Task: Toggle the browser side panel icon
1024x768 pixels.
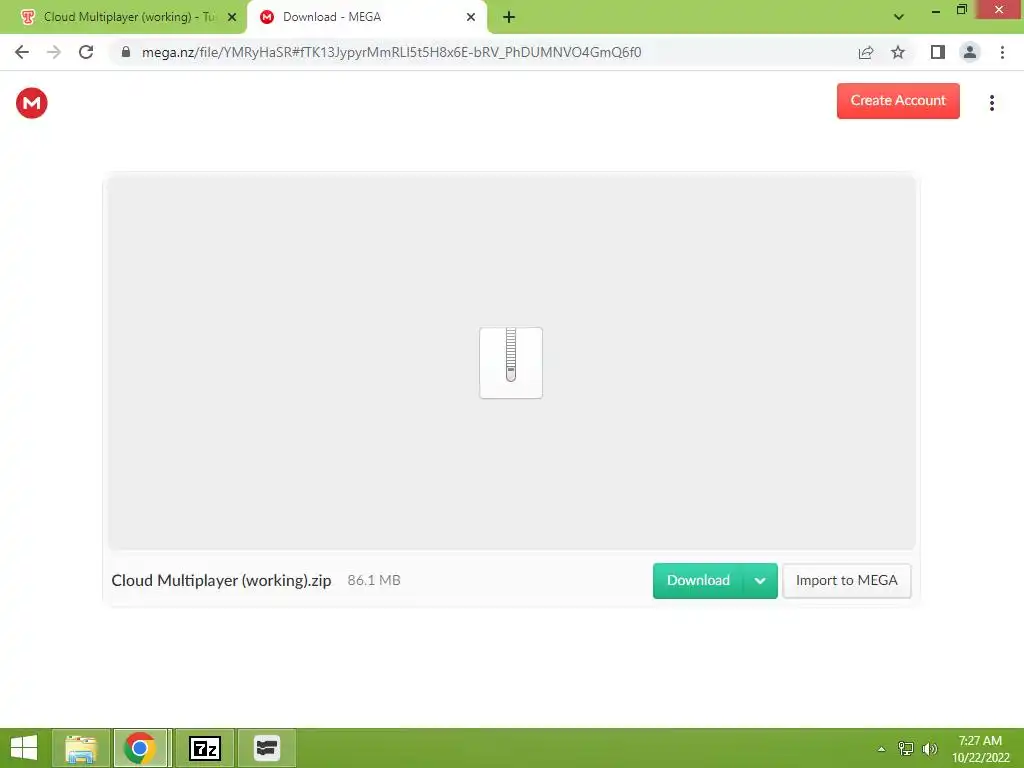Action: (938, 52)
